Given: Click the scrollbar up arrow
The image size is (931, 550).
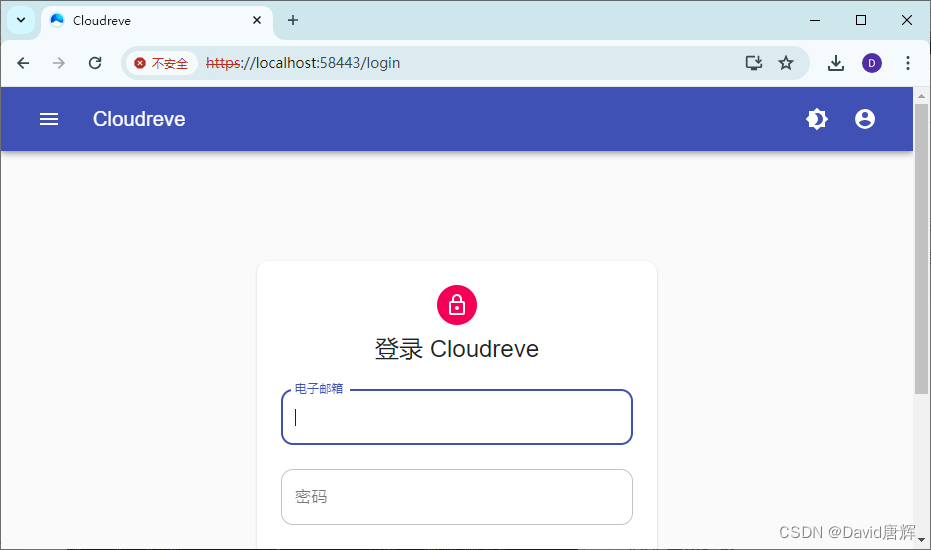Looking at the screenshot, I should pos(921,96).
